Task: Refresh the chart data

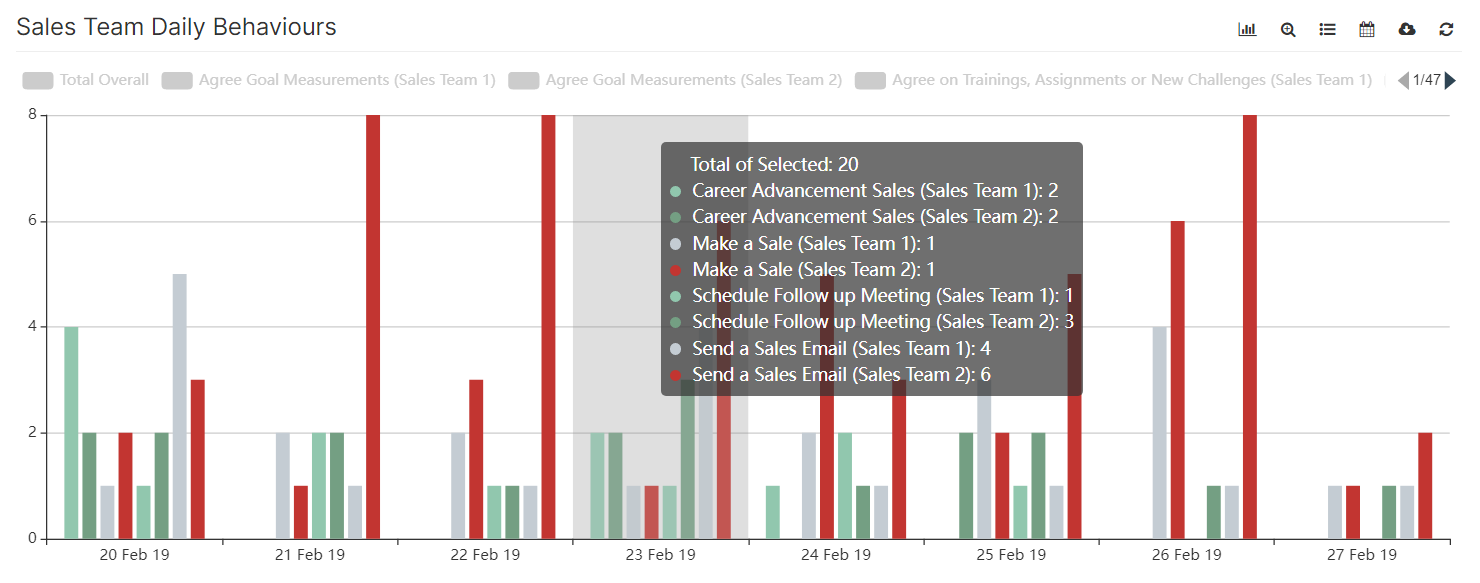Action: 1446,29
